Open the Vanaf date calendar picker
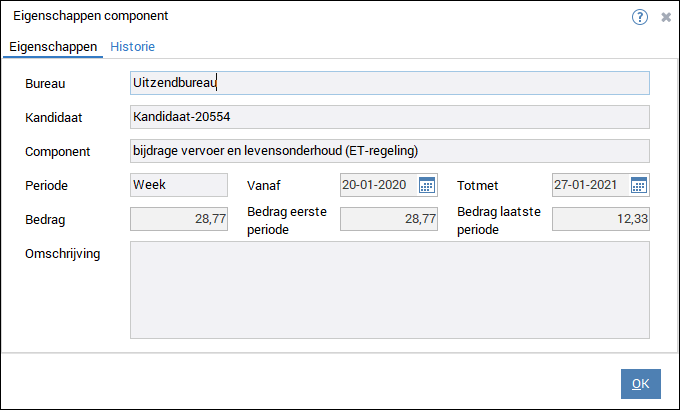Viewport: 680px width, 410px height. [x=427, y=185]
